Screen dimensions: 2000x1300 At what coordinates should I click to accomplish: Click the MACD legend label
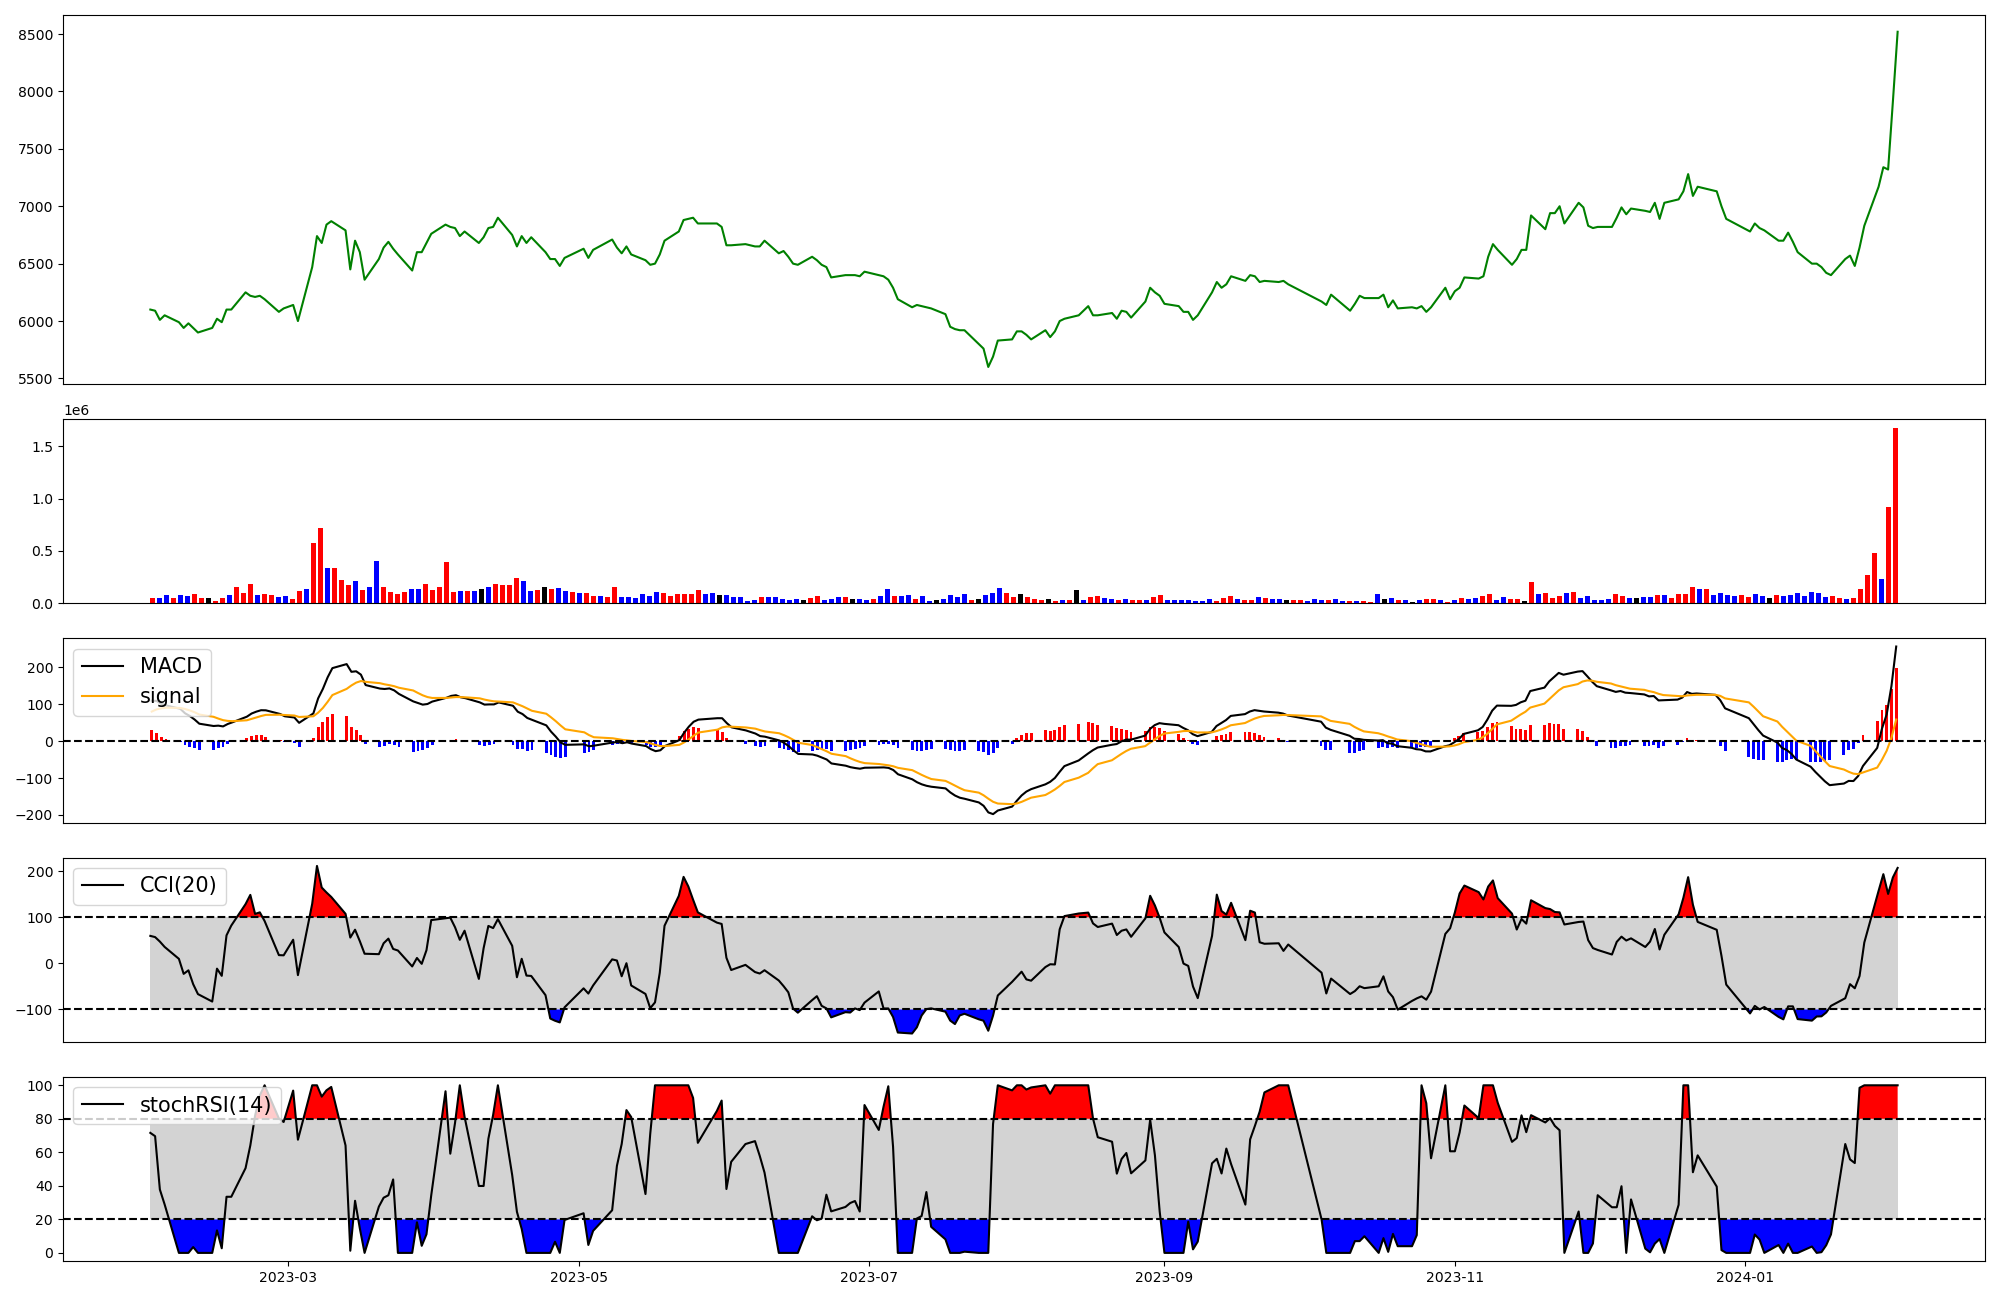[x=170, y=666]
